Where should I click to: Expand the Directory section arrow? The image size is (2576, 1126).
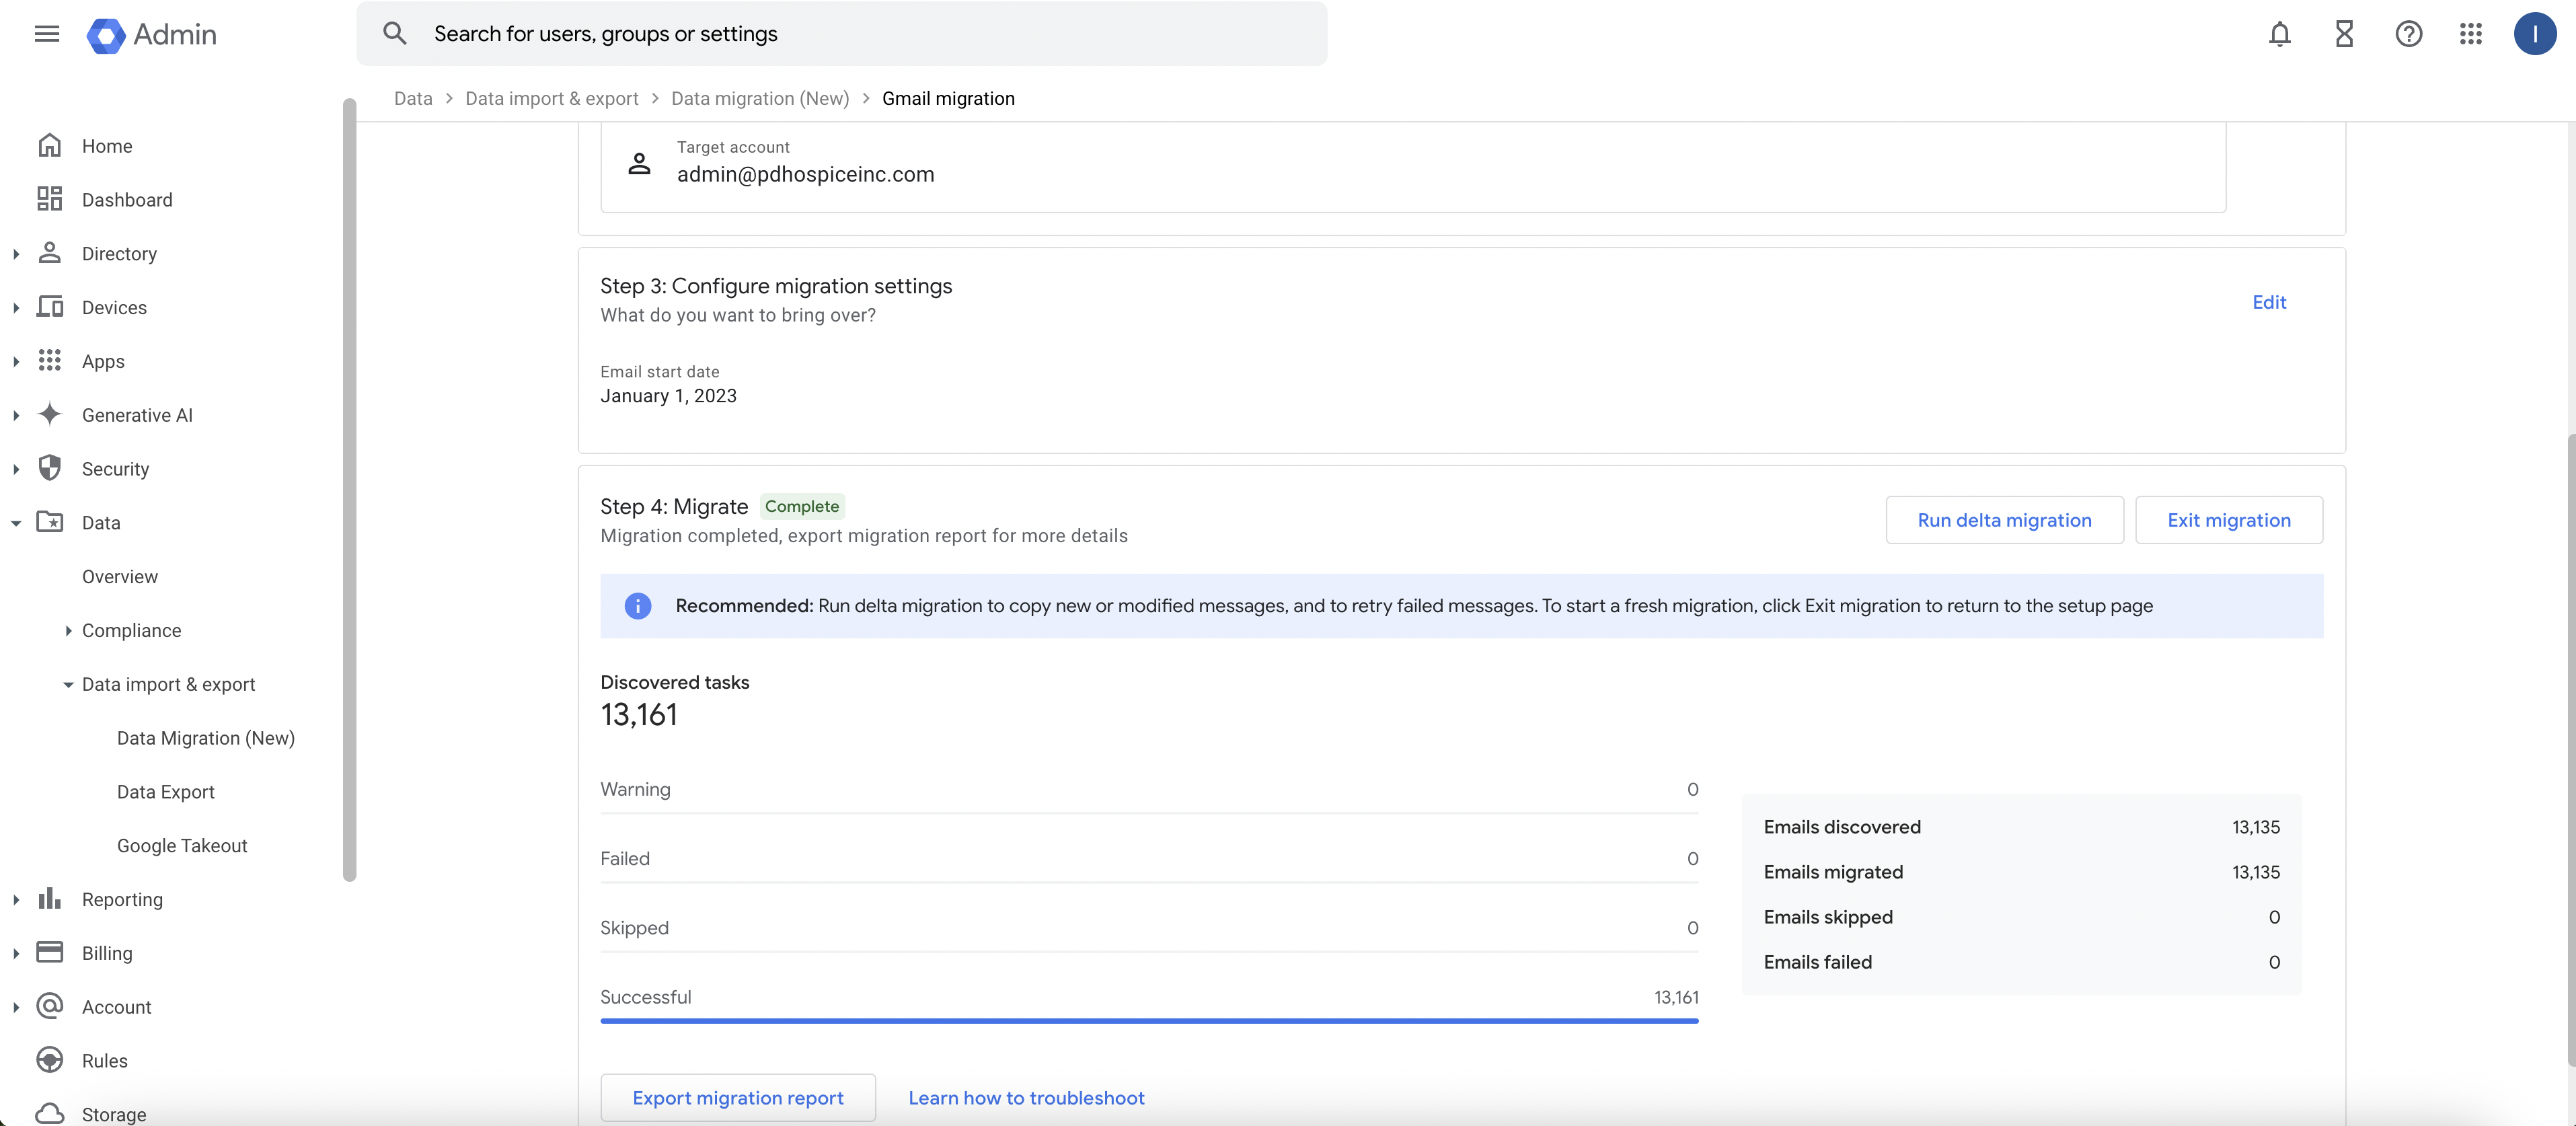coord(16,254)
